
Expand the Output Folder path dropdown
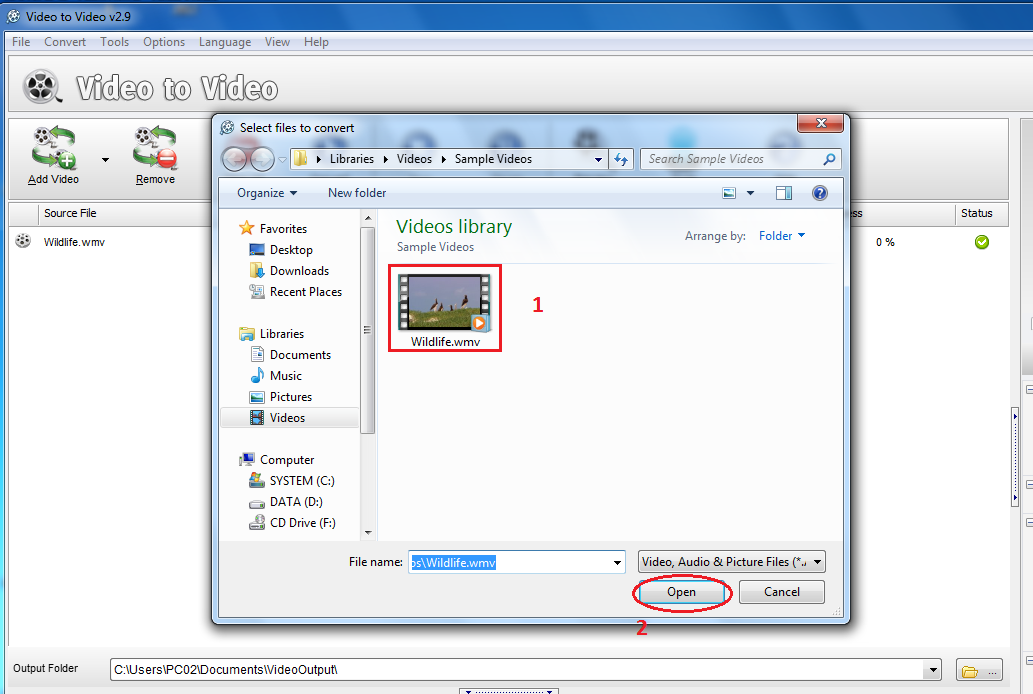934,670
